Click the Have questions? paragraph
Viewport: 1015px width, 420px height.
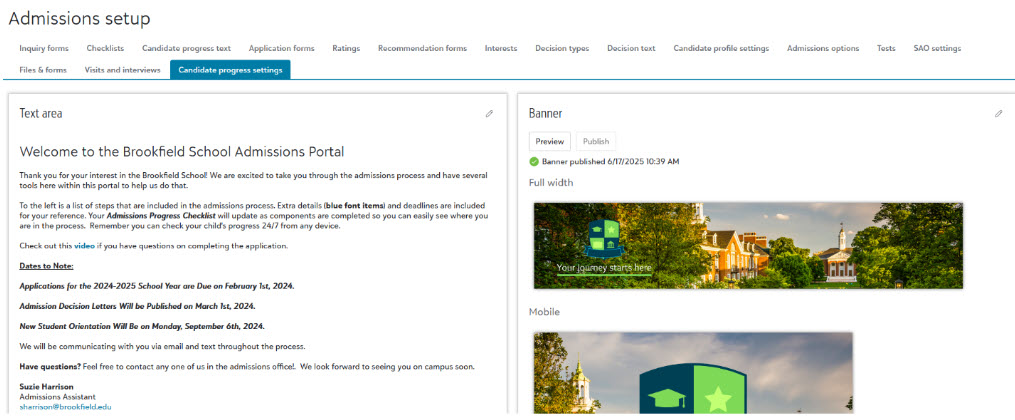pos(247,366)
